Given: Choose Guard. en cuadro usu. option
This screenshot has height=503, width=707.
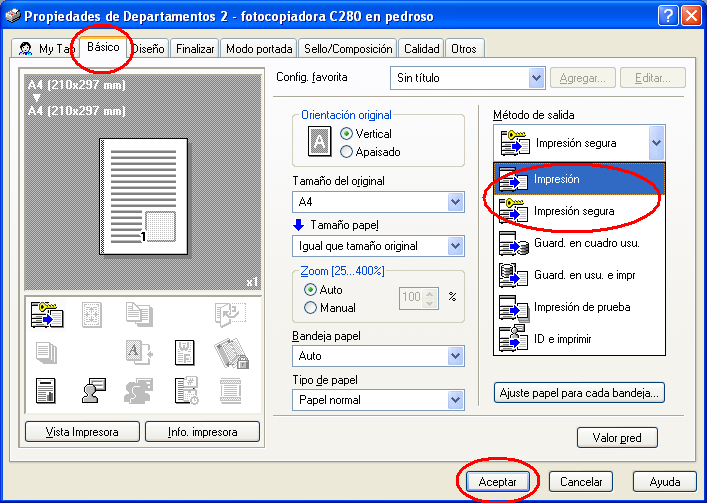Looking at the screenshot, I should point(579,243).
